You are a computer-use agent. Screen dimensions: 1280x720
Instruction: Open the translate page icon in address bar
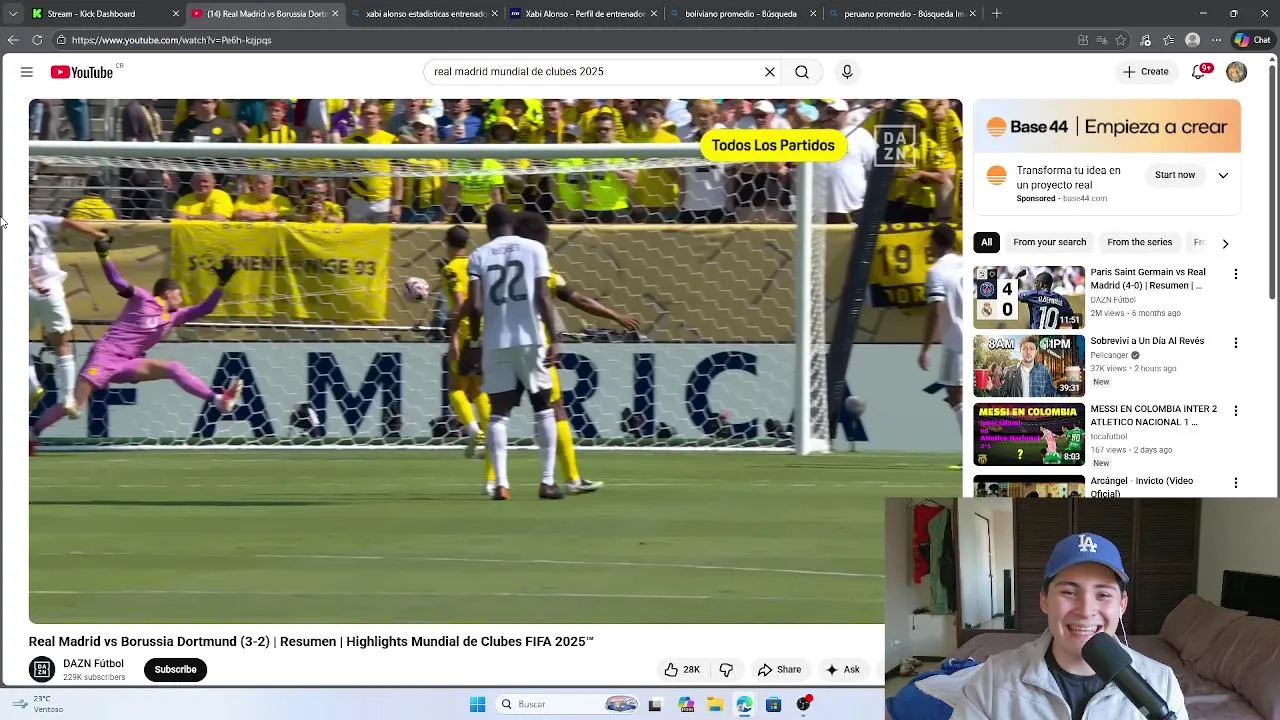(x=1102, y=40)
